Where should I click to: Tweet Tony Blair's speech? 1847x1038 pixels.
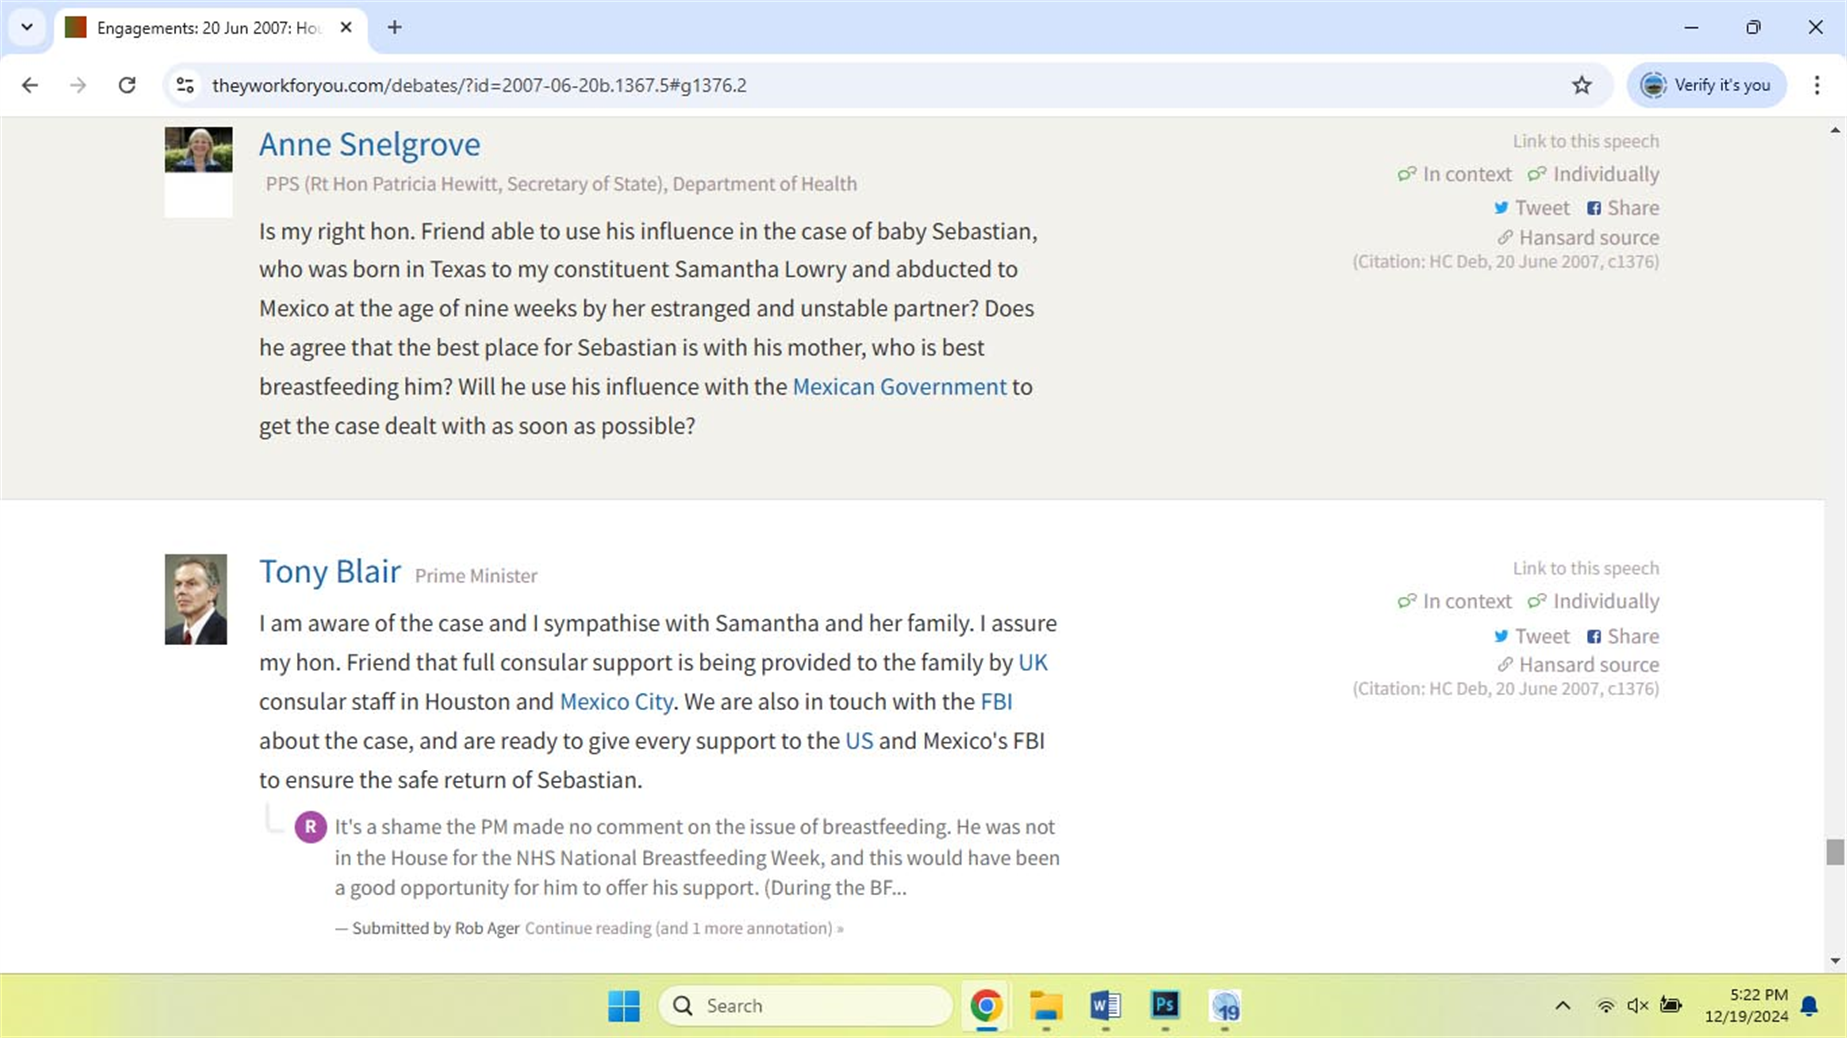tap(1531, 636)
